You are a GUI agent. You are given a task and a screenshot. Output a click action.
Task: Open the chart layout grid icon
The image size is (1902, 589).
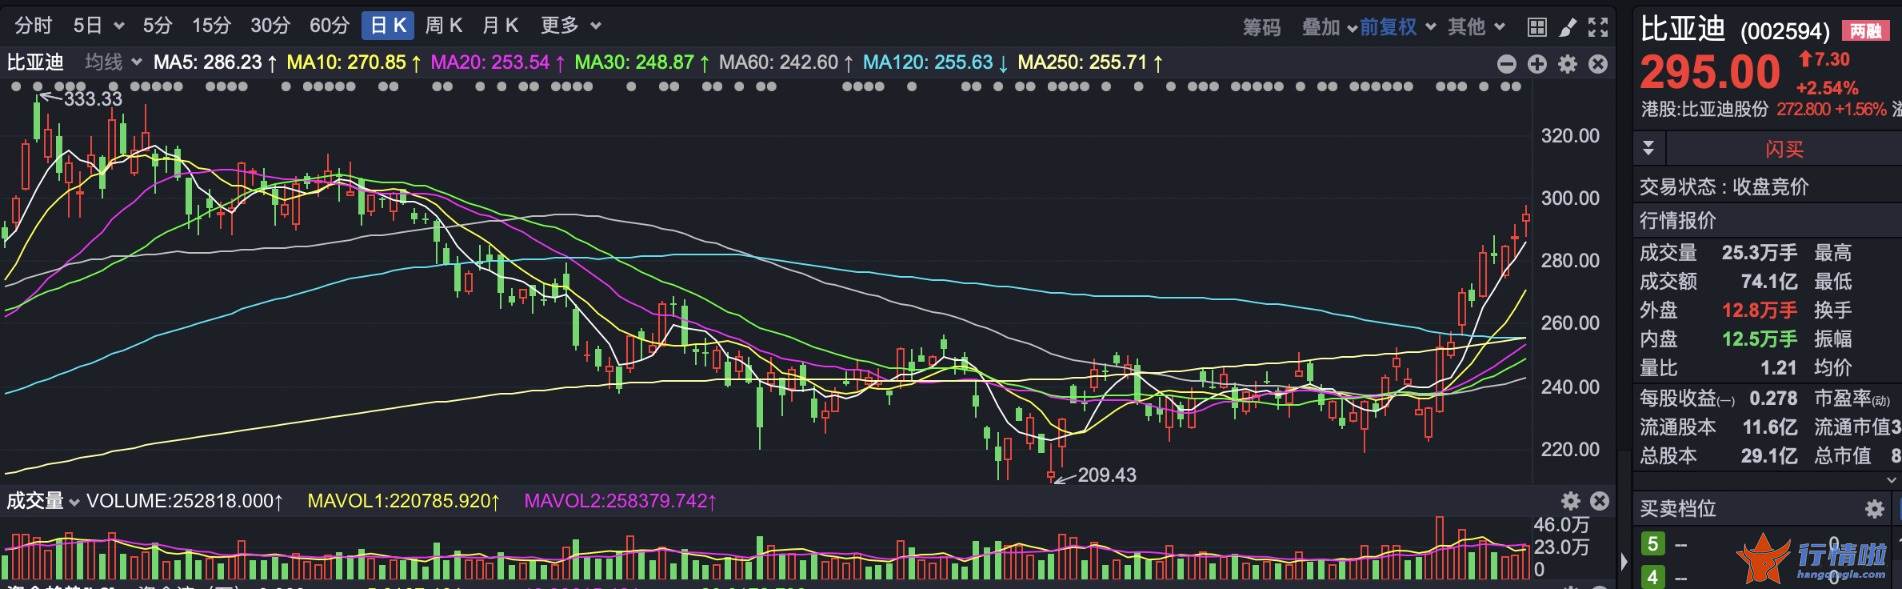[x=1537, y=27]
